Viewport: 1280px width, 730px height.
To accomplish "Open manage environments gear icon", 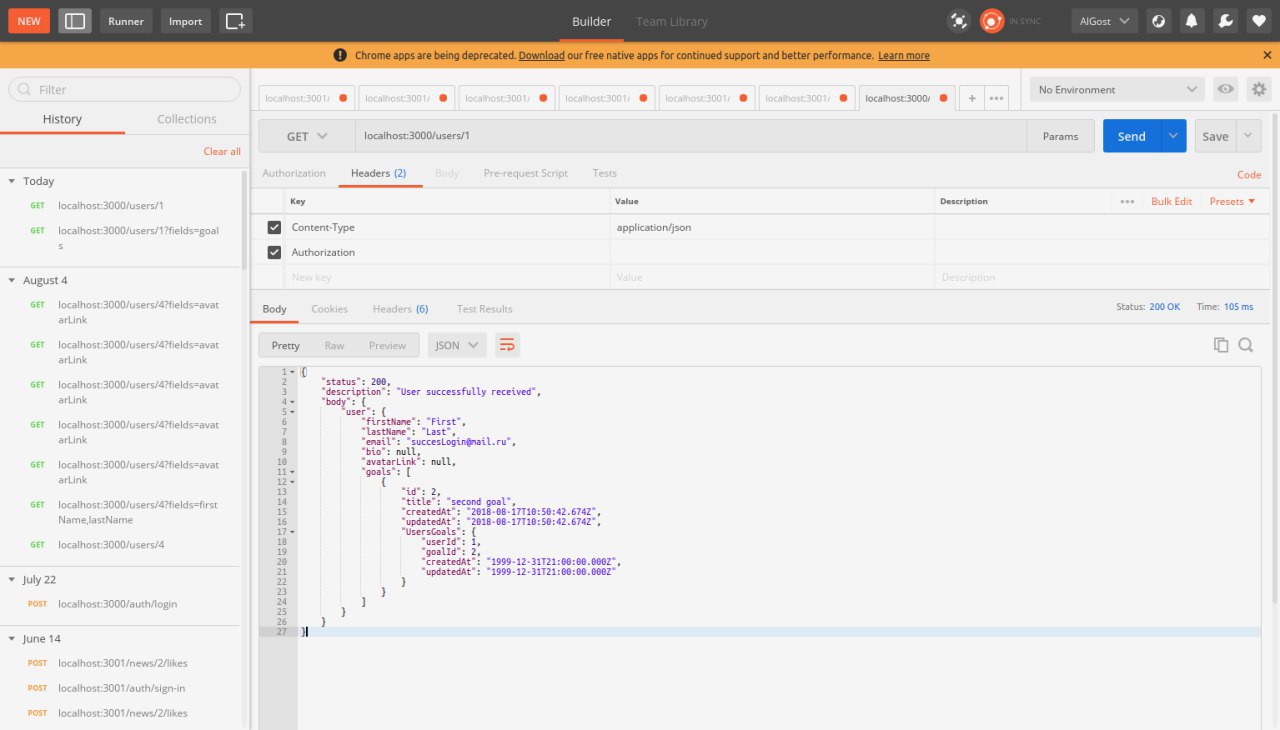I will 1259,90.
